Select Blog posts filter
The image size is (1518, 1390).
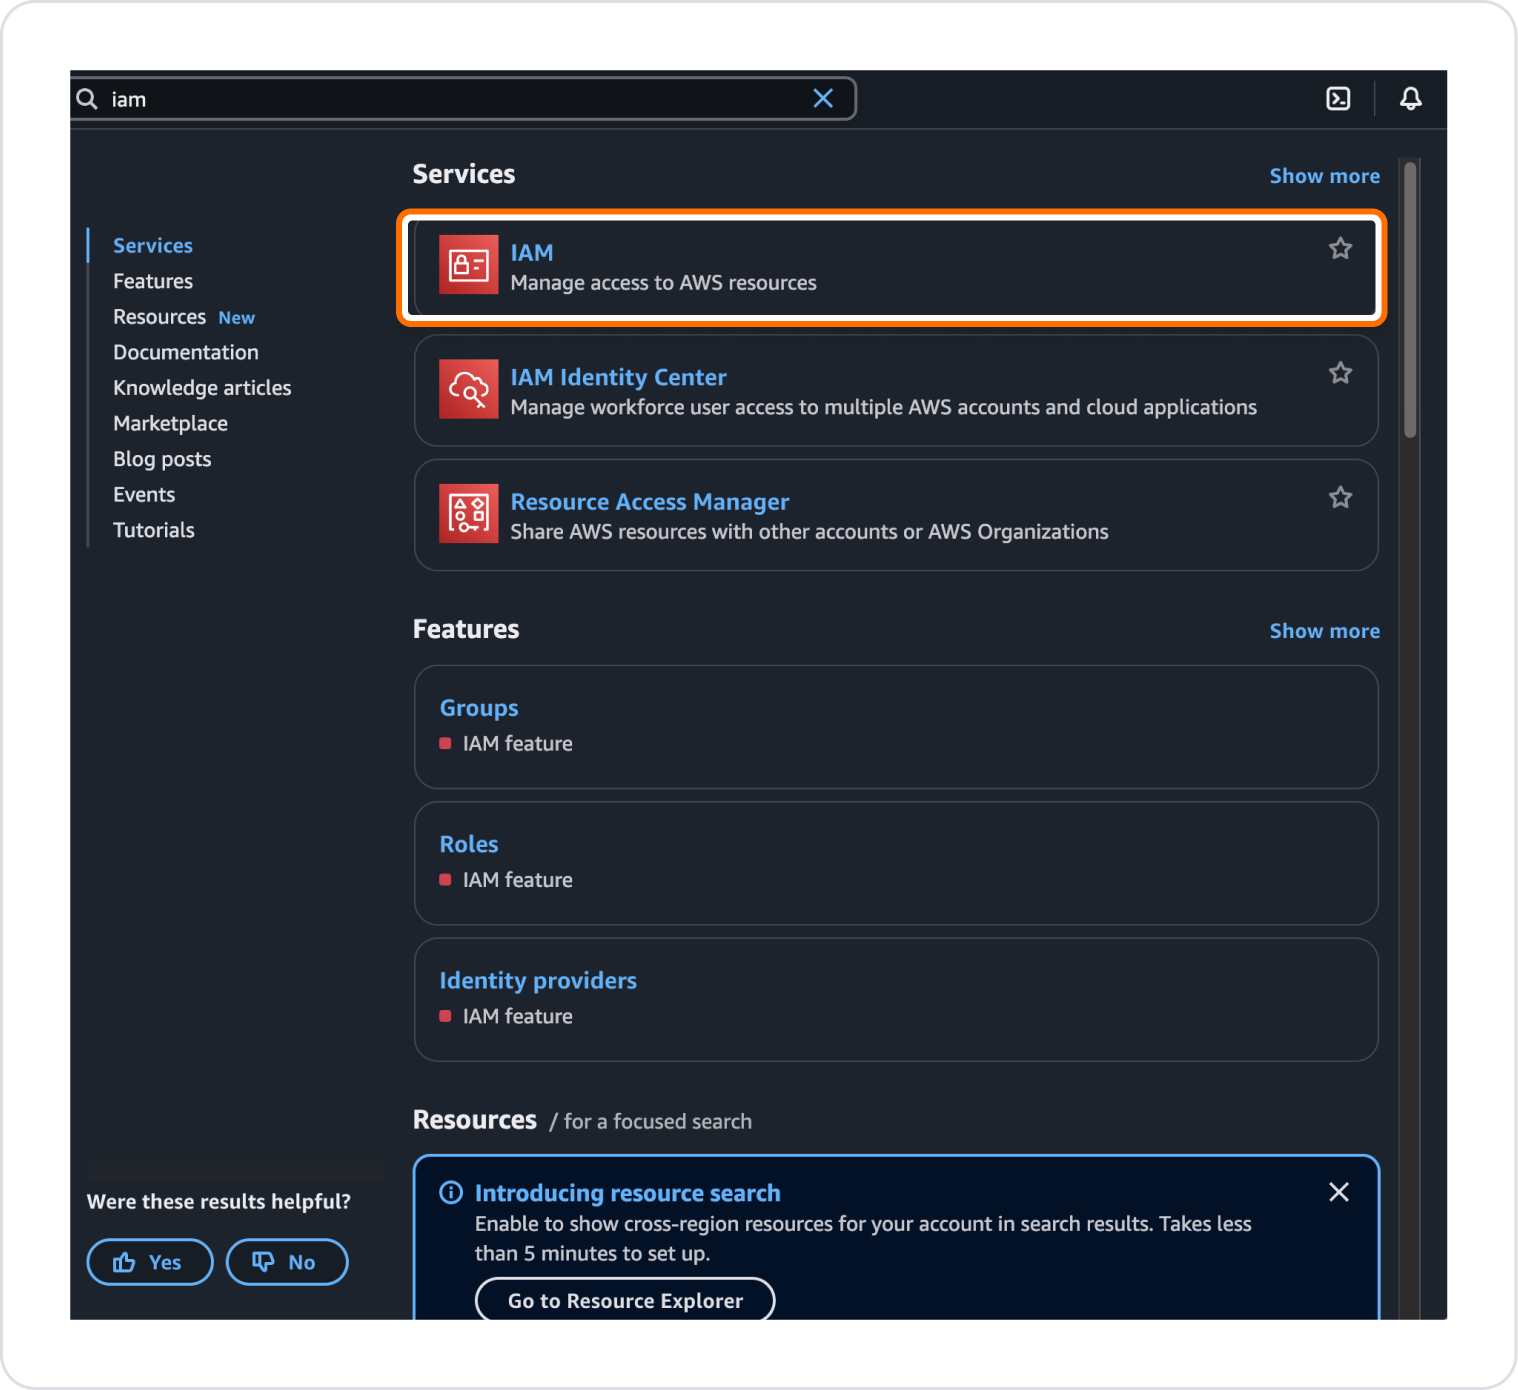coord(162,459)
